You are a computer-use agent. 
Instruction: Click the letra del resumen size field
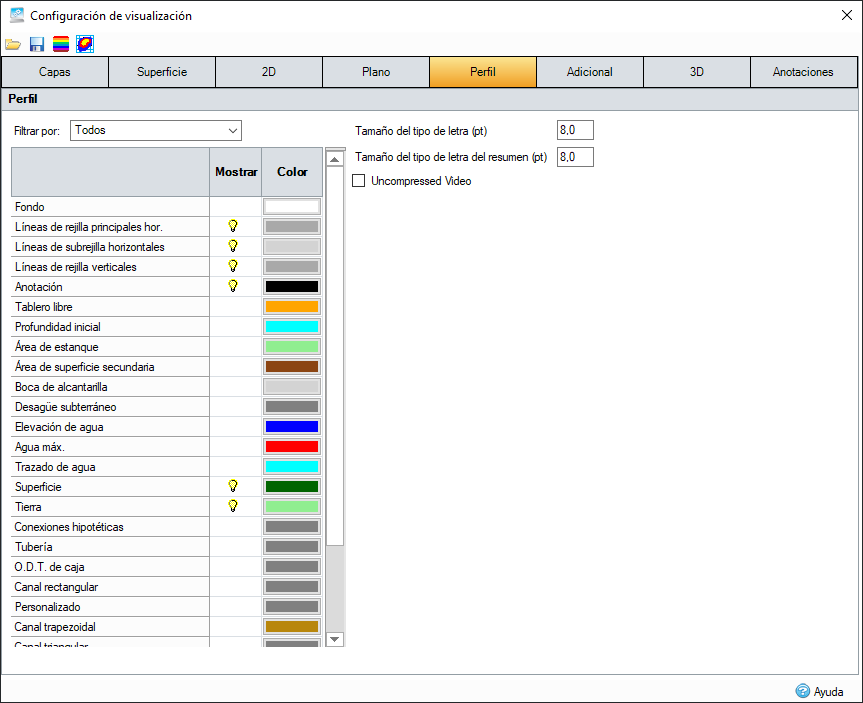point(575,157)
